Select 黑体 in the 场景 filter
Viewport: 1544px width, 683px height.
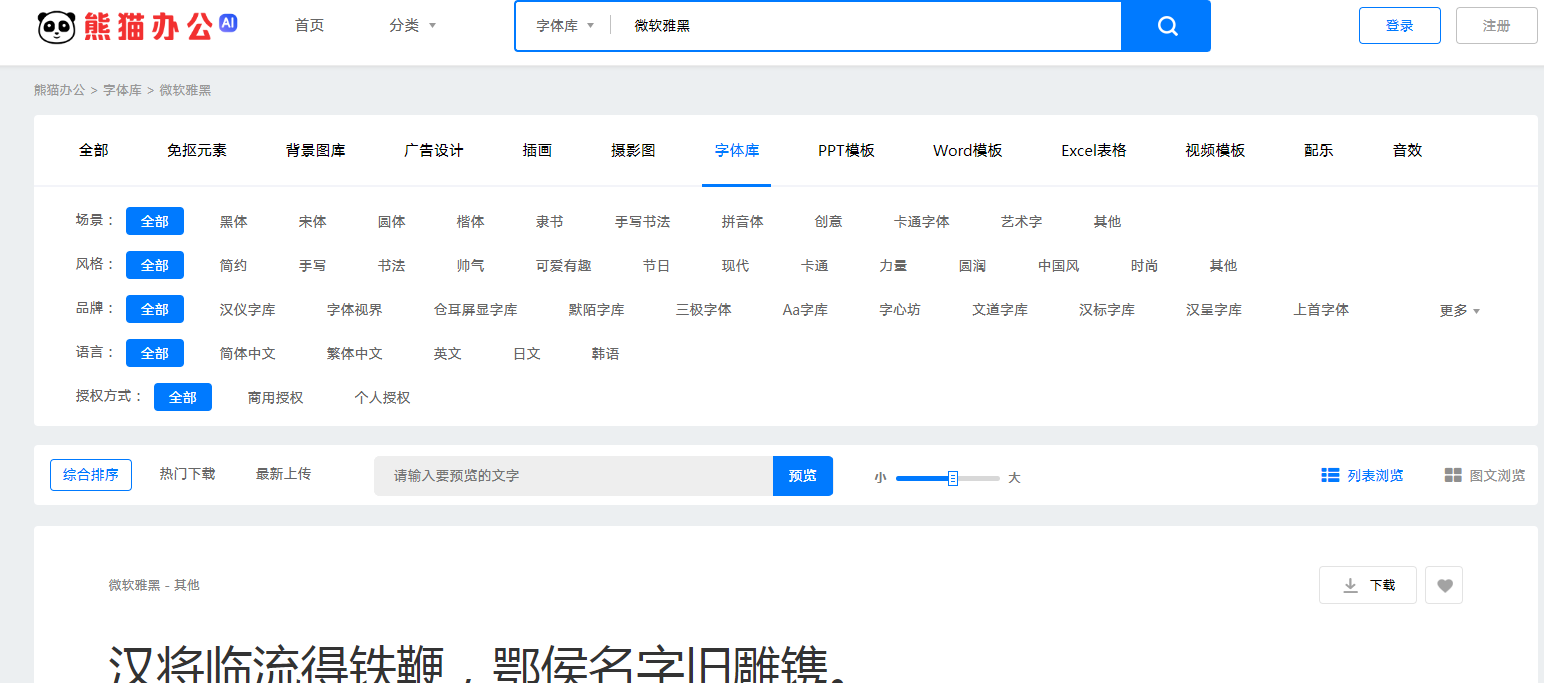[x=233, y=222]
